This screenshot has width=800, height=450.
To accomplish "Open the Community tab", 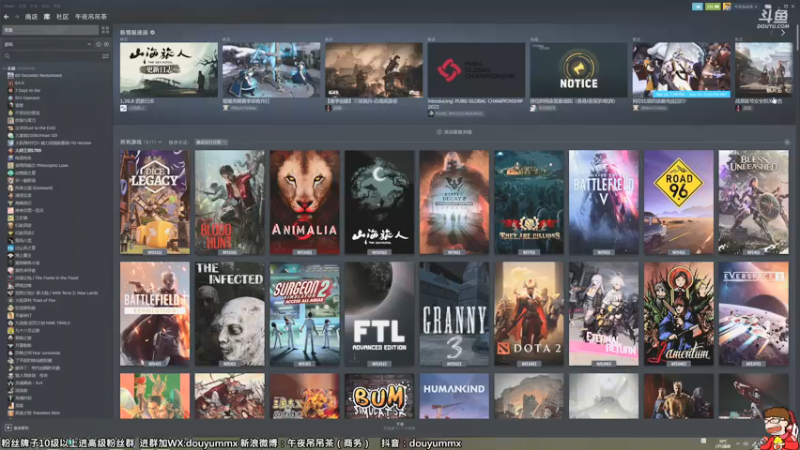I will pos(62,17).
